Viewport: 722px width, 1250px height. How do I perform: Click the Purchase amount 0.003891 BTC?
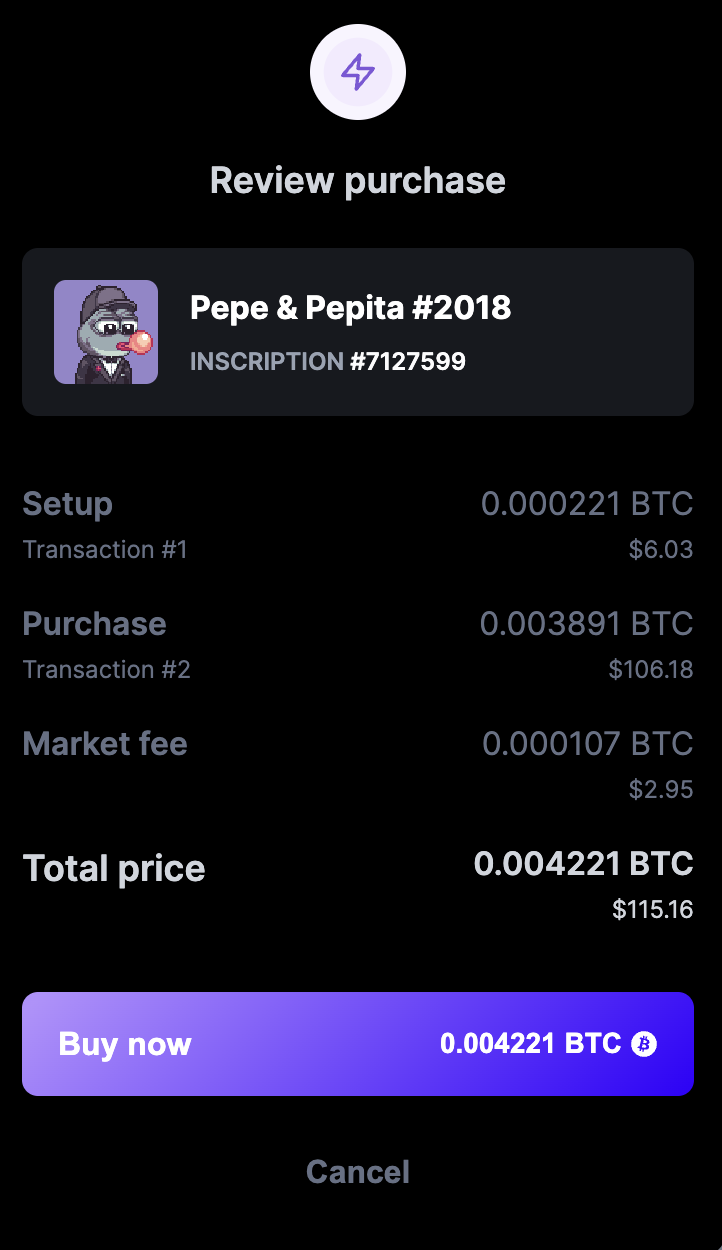coord(586,624)
